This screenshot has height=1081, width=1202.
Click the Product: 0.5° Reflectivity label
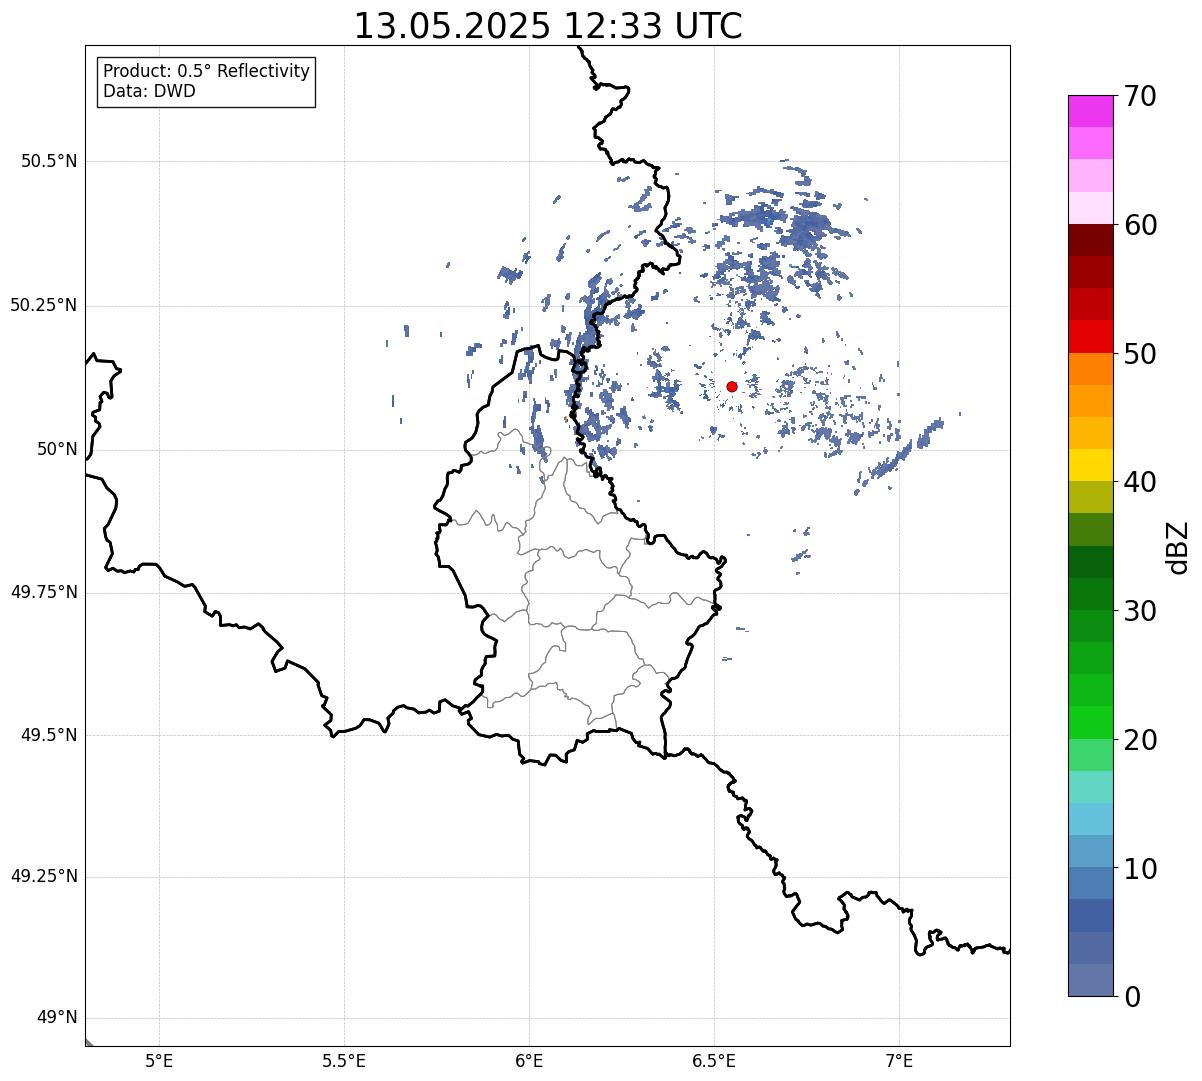pyautogui.click(x=206, y=71)
